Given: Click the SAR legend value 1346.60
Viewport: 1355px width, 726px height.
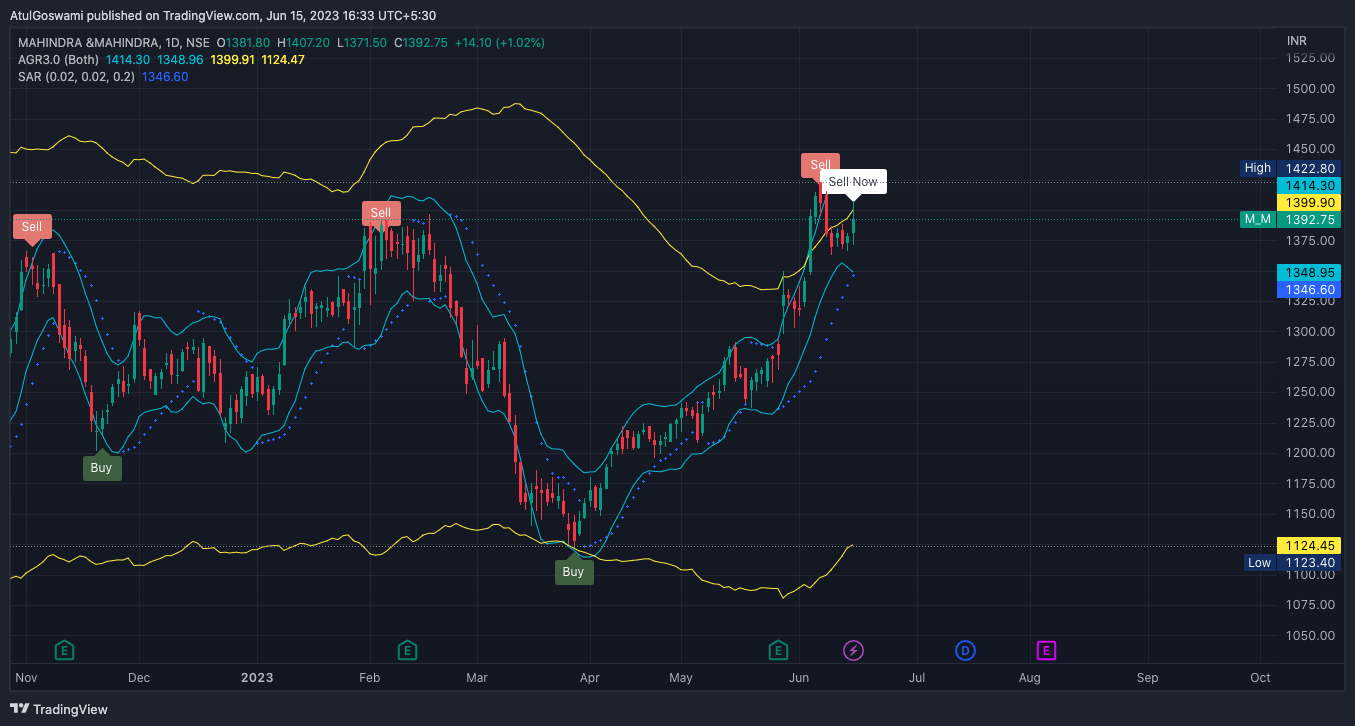Looking at the screenshot, I should click(x=165, y=77).
